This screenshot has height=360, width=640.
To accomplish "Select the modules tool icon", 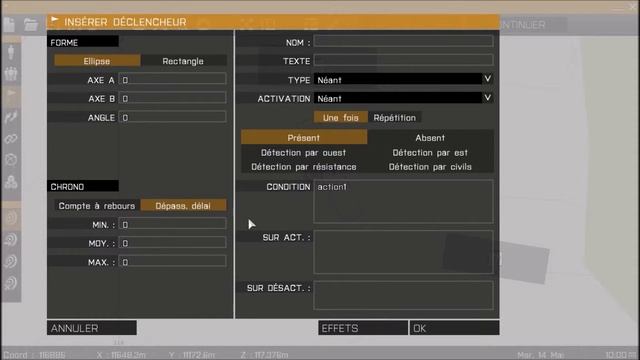I will (11, 181).
